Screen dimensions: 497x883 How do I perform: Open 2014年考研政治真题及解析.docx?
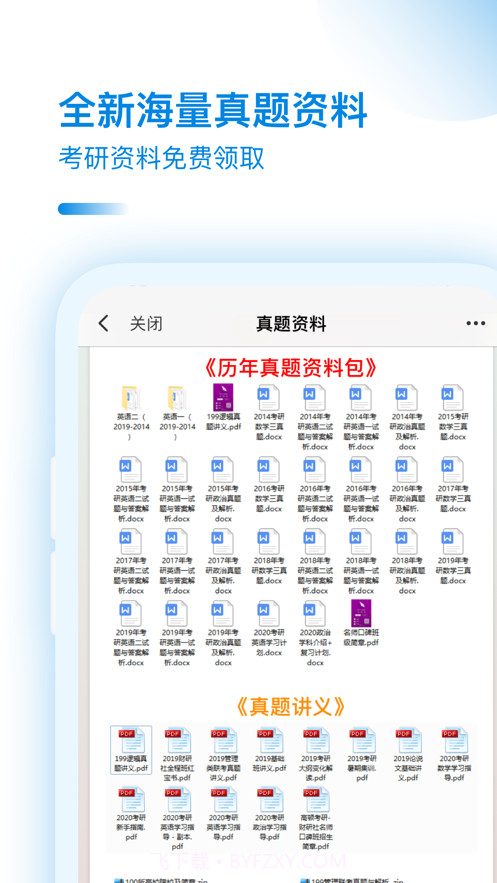pyautogui.click(x=408, y=418)
